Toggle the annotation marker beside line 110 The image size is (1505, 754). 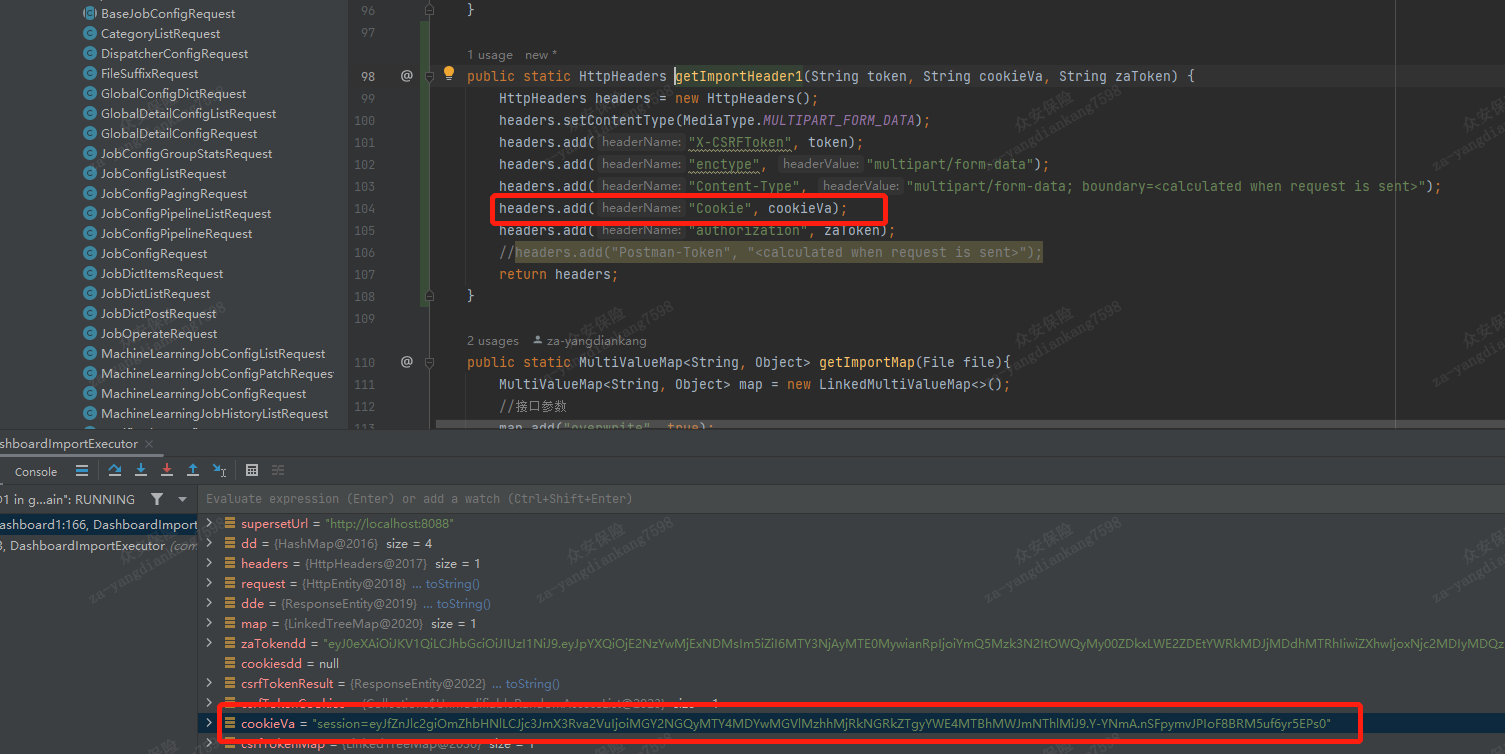coord(407,362)
